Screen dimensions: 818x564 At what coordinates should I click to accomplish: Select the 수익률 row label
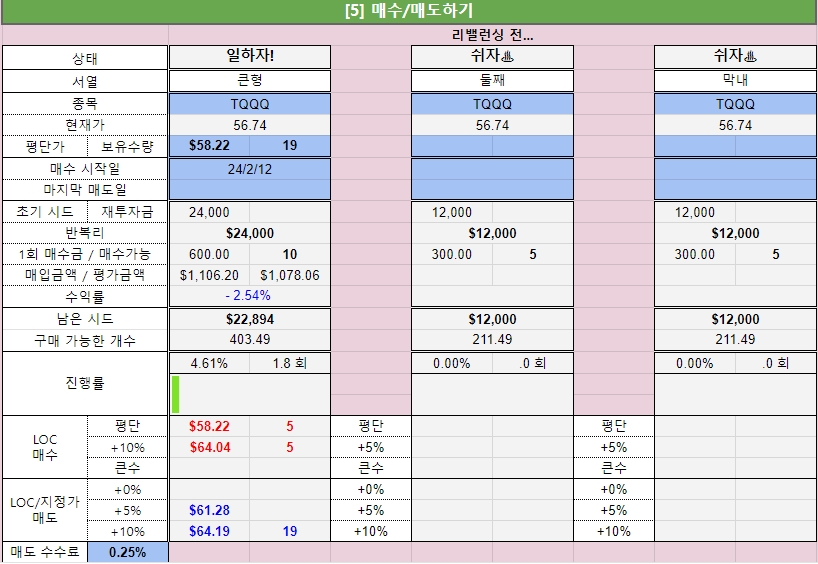[85, 297]
